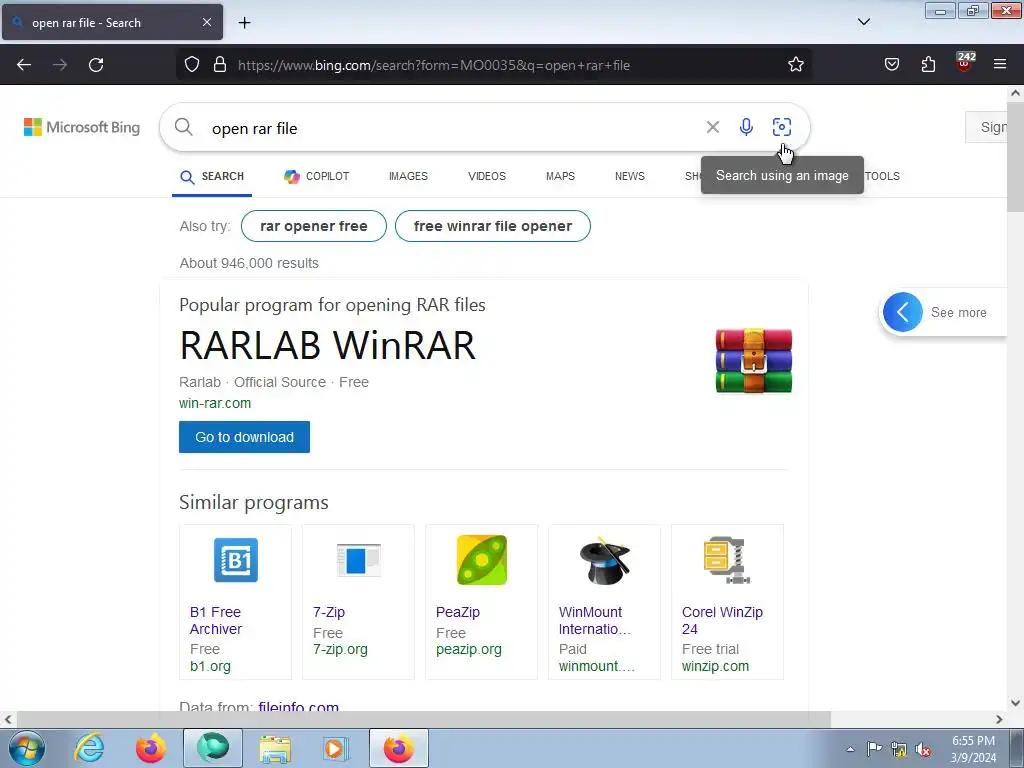Click the 'About 946,000 results' text

[249, 263]
